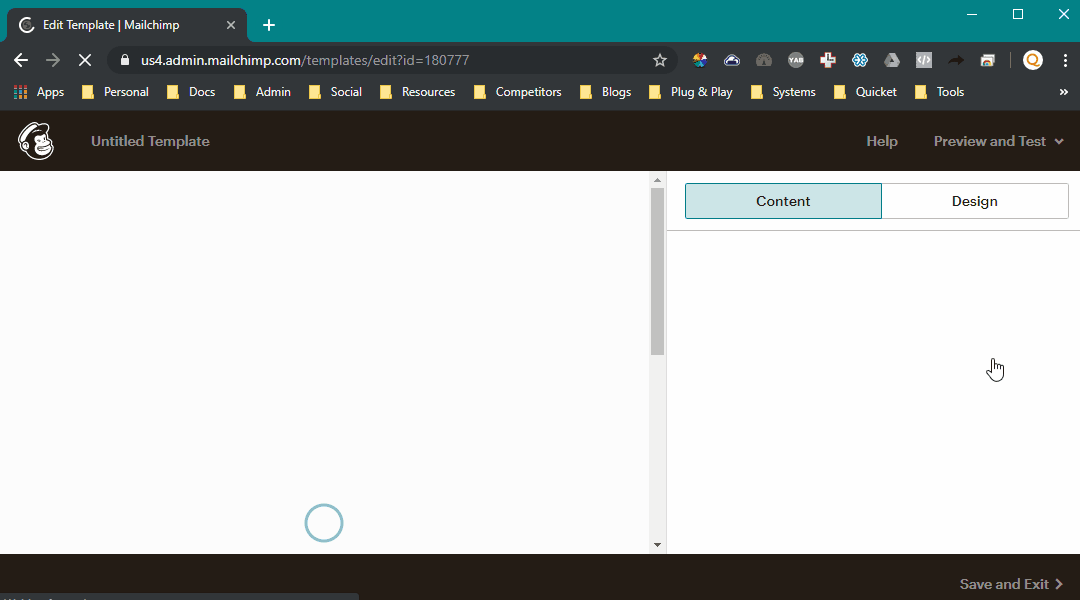Open the Docs bookmarks folder
This screenshot has height=600, width=1080.
pyautogui.click(x=191, y=92)
